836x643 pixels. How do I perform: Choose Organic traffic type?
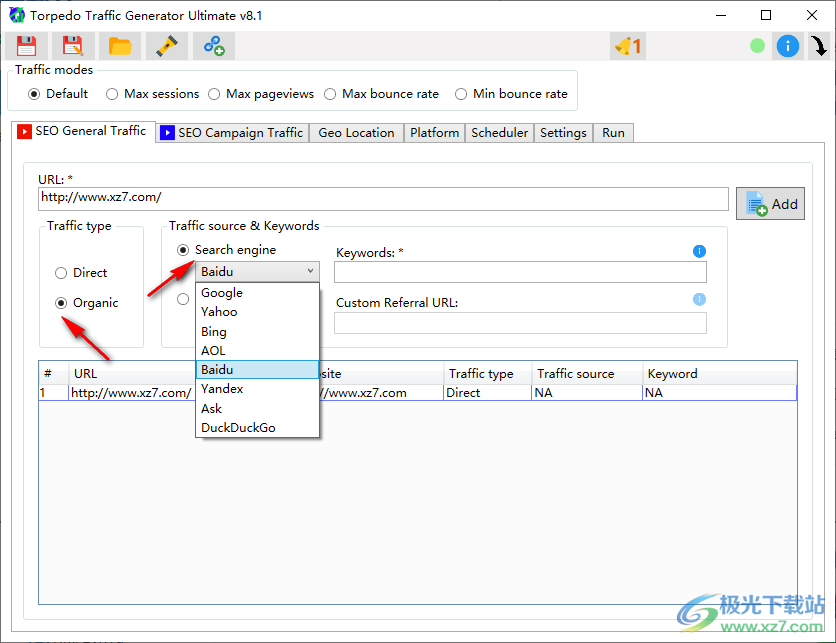(x=86, y=303)
